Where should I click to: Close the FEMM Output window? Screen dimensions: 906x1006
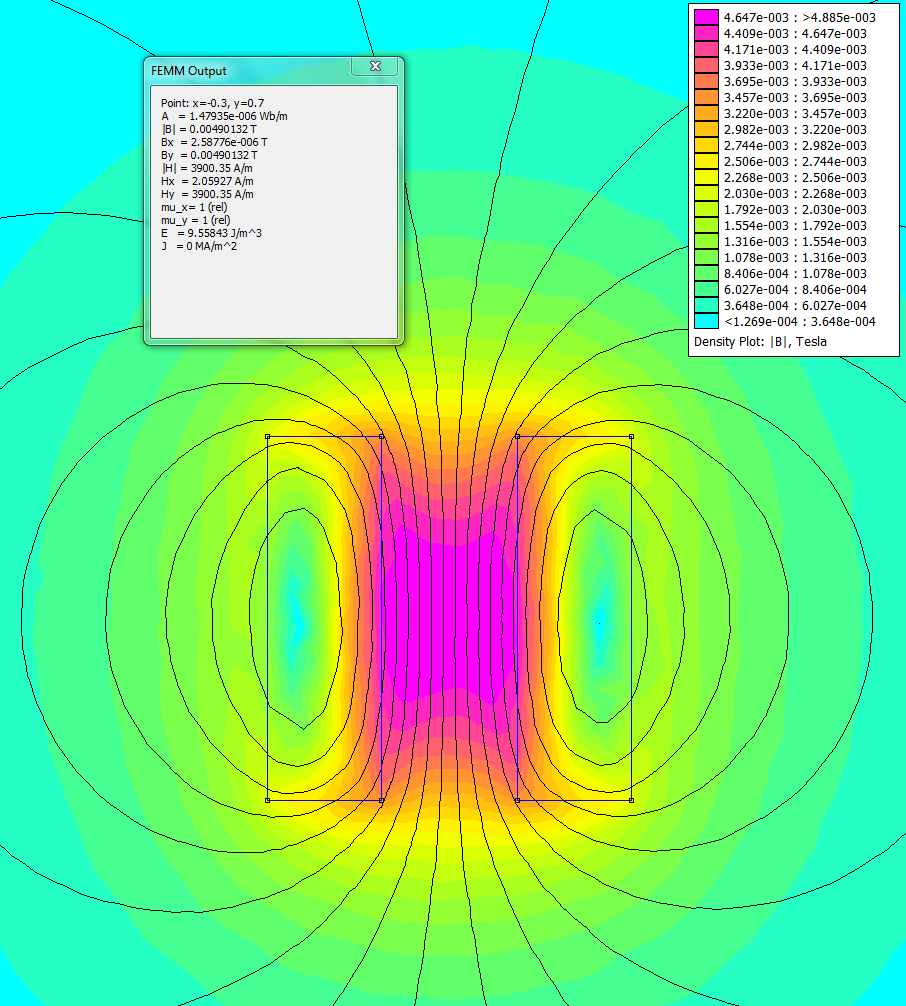point(375,66)
